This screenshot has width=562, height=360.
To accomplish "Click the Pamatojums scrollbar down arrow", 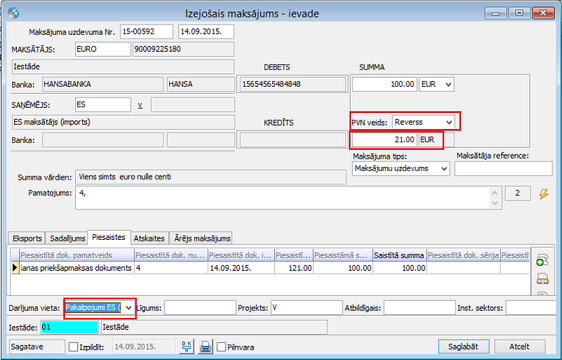I will click(x=495, y=203).
